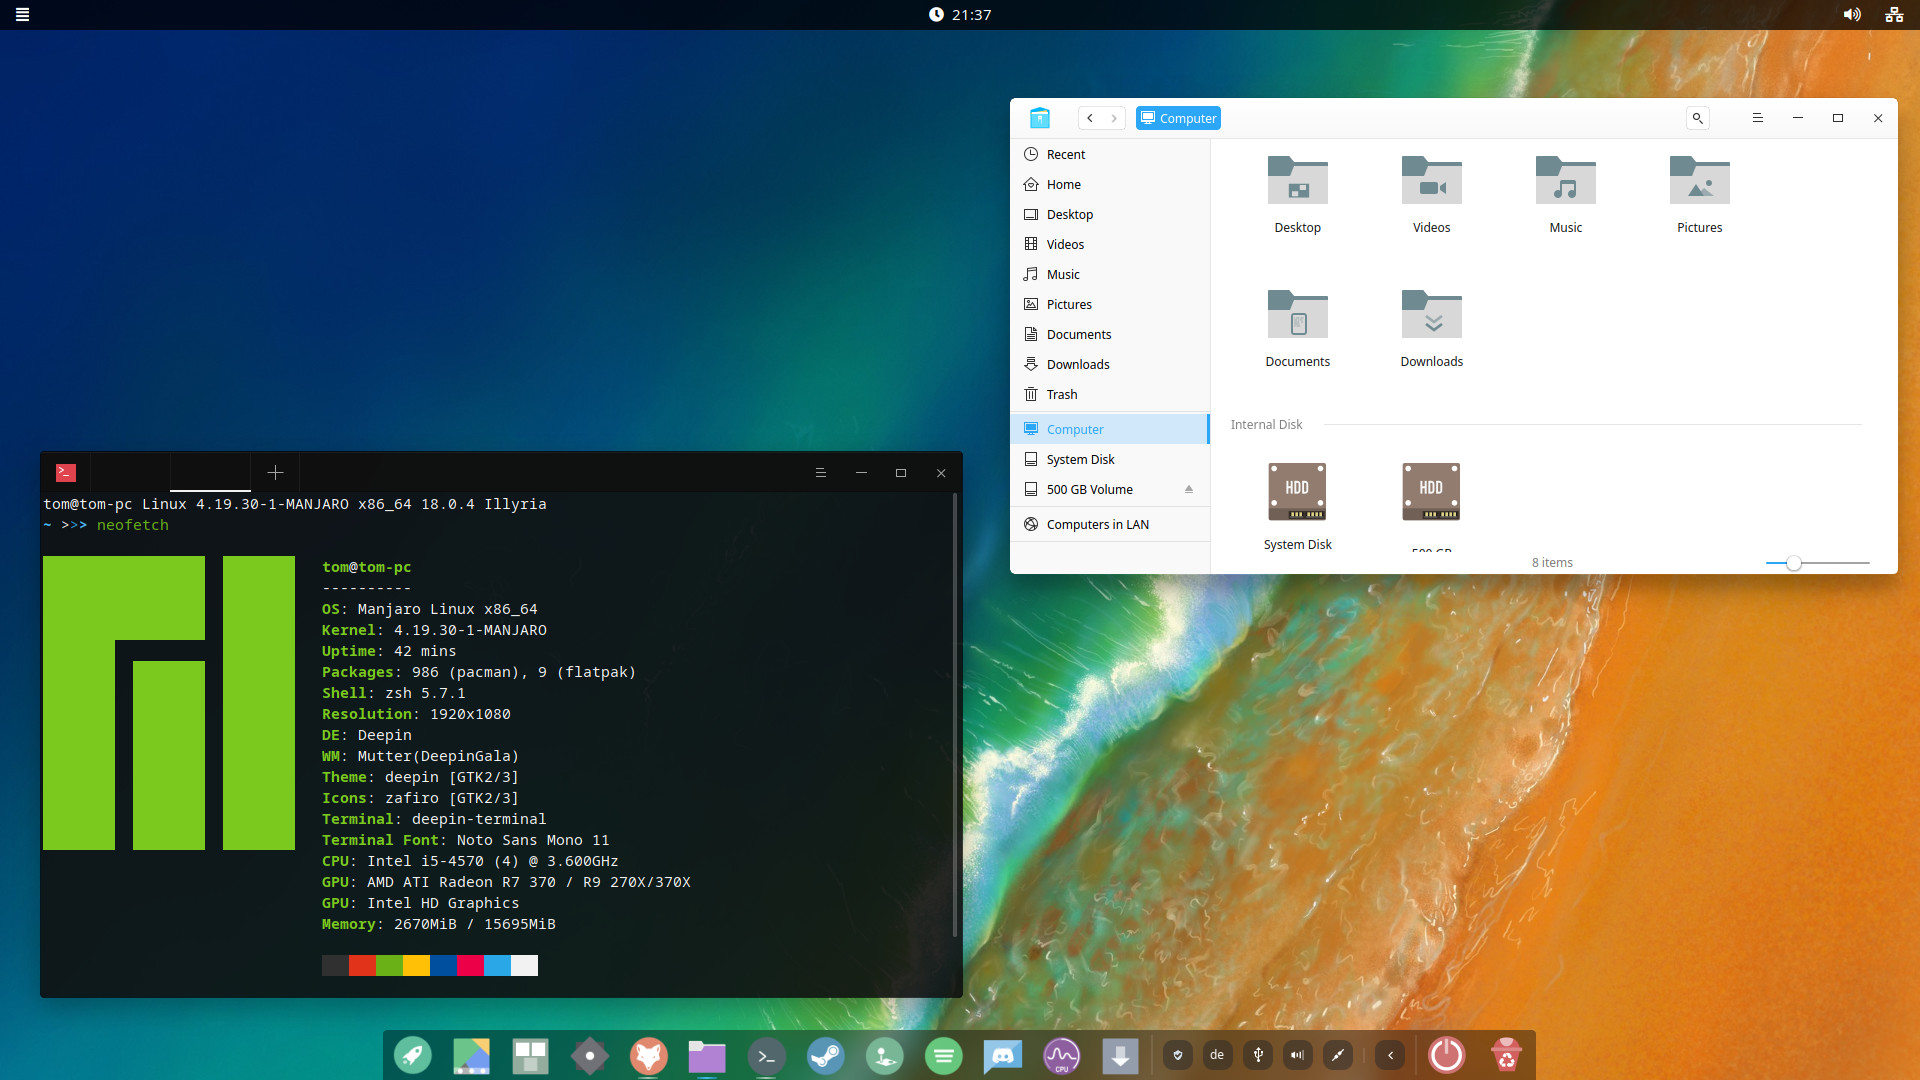1920x1080 pixels.
Task: Open the file manager hamburger menu
Action: click(x=1758, y=118)
